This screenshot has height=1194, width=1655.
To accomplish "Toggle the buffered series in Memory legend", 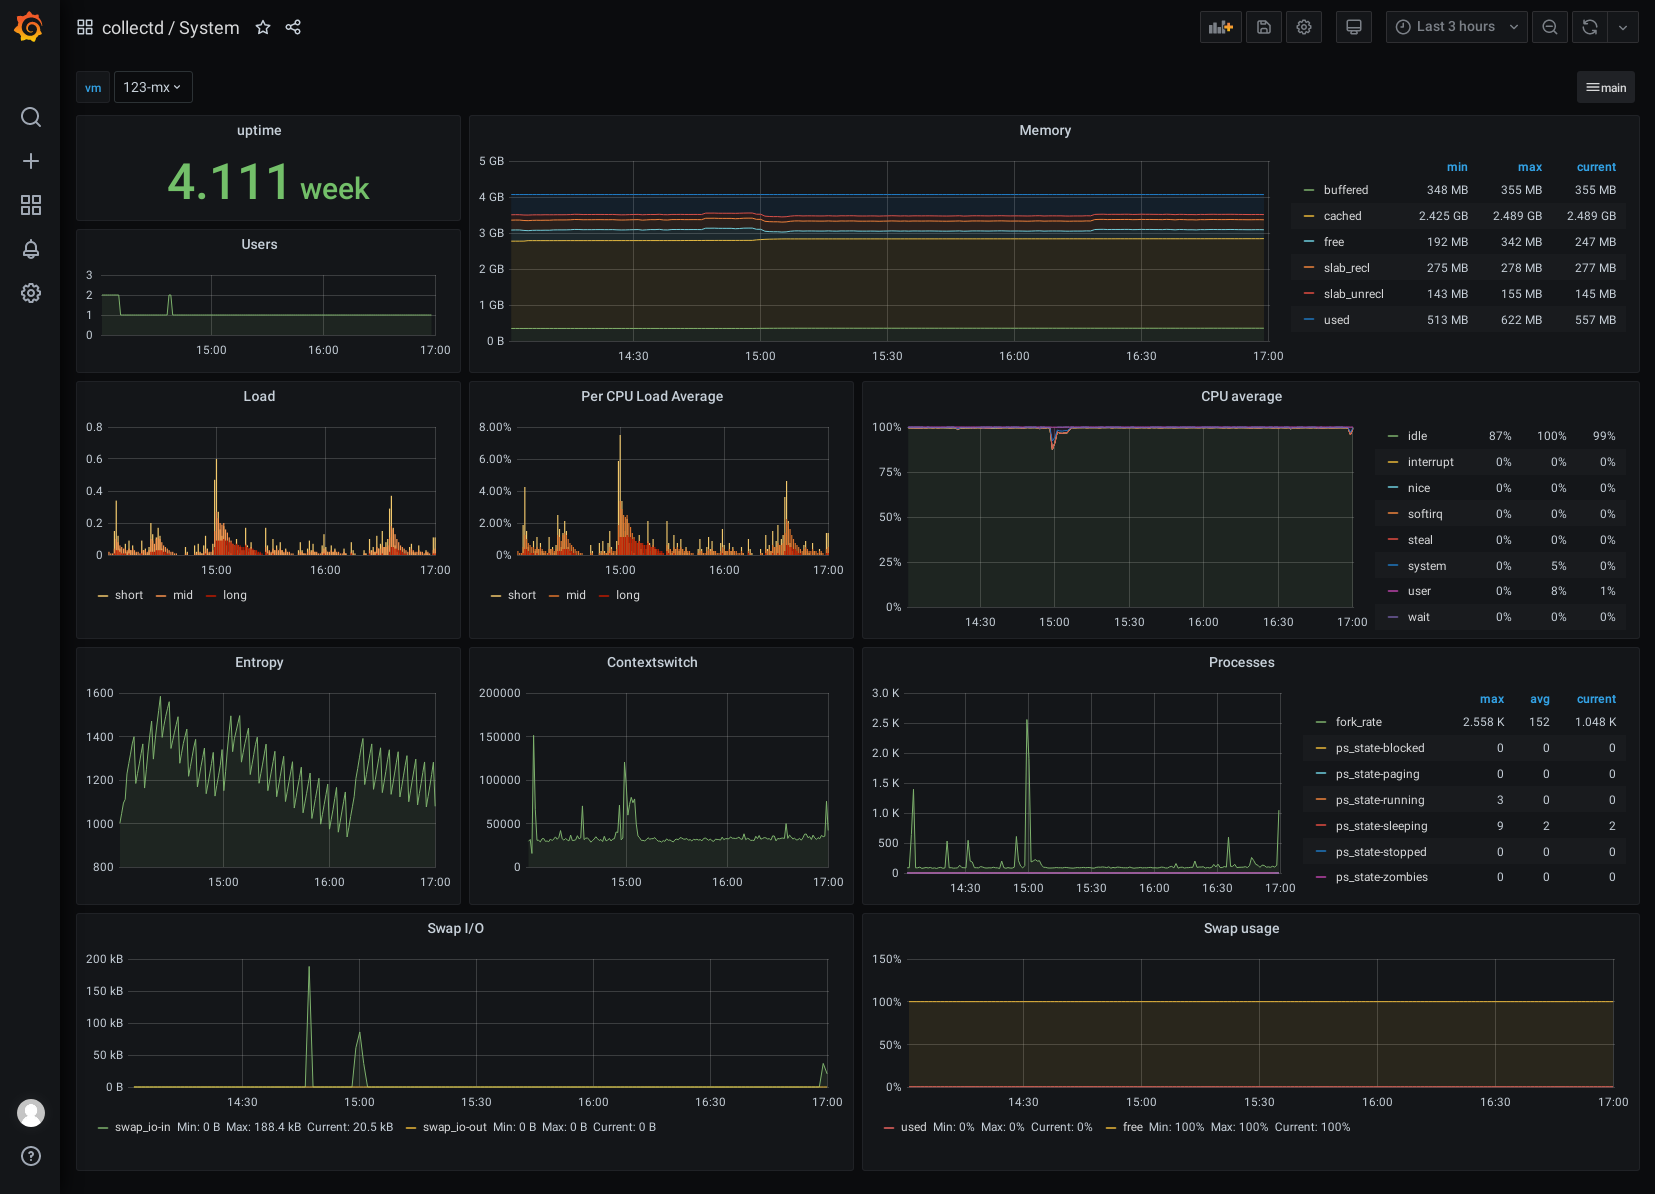I will 1345,190.
